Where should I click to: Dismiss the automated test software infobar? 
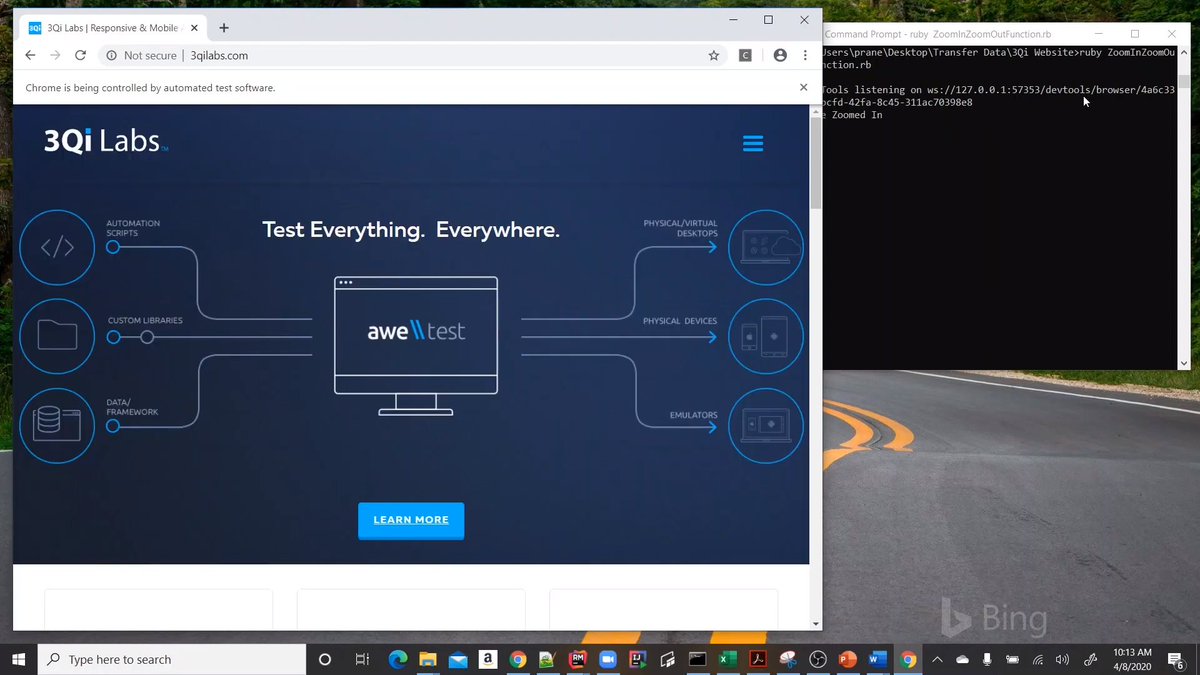click(803, 88)
